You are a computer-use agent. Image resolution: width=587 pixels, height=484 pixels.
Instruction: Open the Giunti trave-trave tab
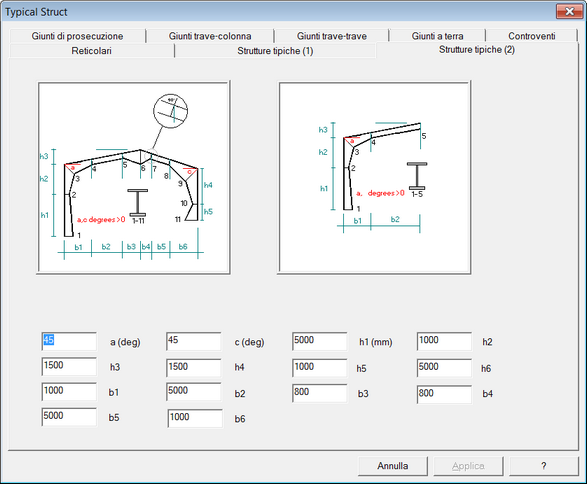pyautogui.click(x=332, y=36)
